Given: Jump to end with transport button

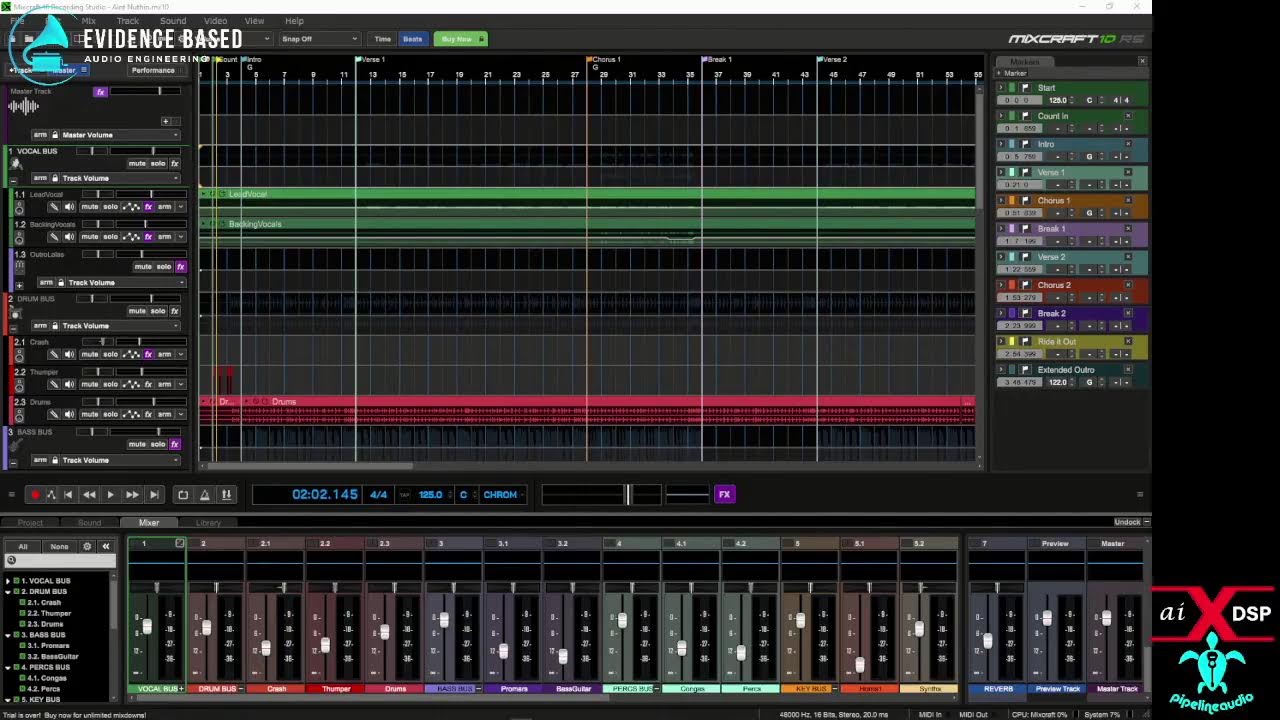Looking at the screenshot, I should pyautogui.click(x=154, y=494).
